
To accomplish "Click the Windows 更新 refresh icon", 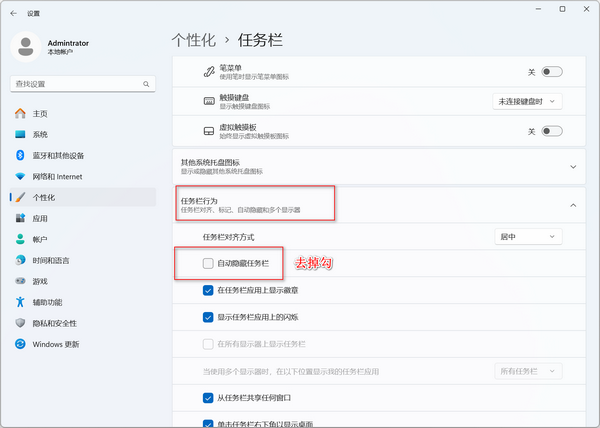I will pyautogui.click(x=20, y=344).
